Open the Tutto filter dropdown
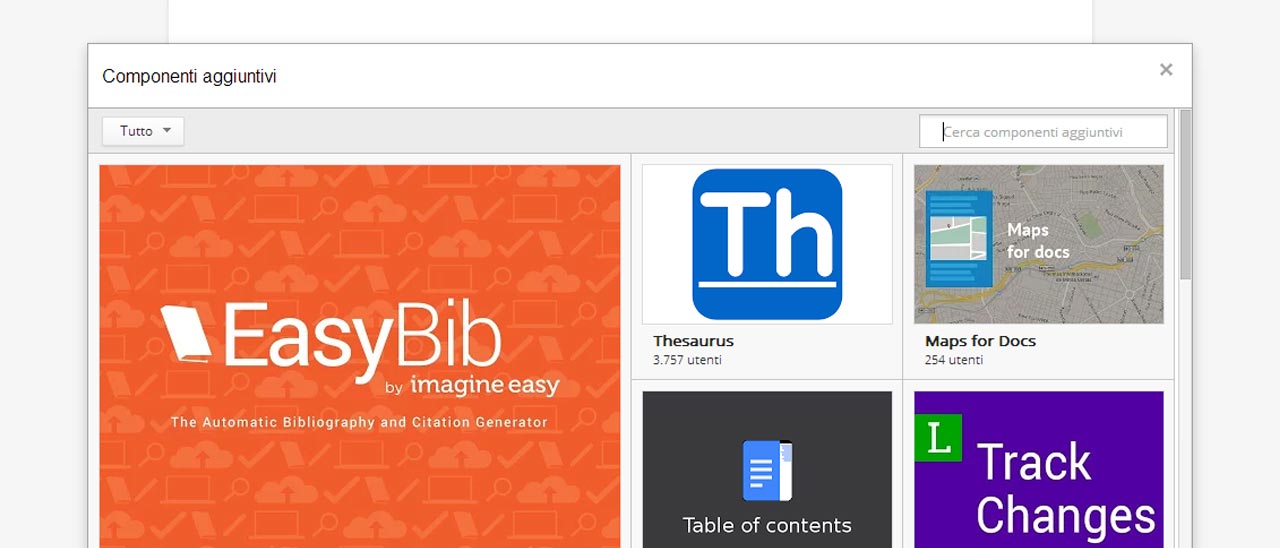This screenshot has height=548, width=1280. coord(143,131)
